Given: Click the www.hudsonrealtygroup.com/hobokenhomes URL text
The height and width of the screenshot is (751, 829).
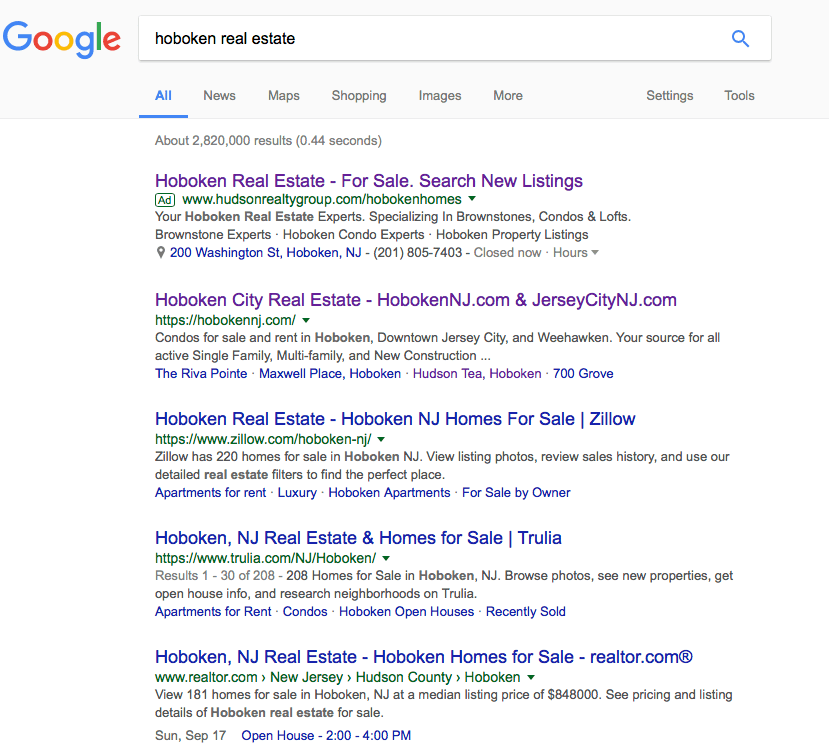Looking at the screenshot, I should 321,199.
